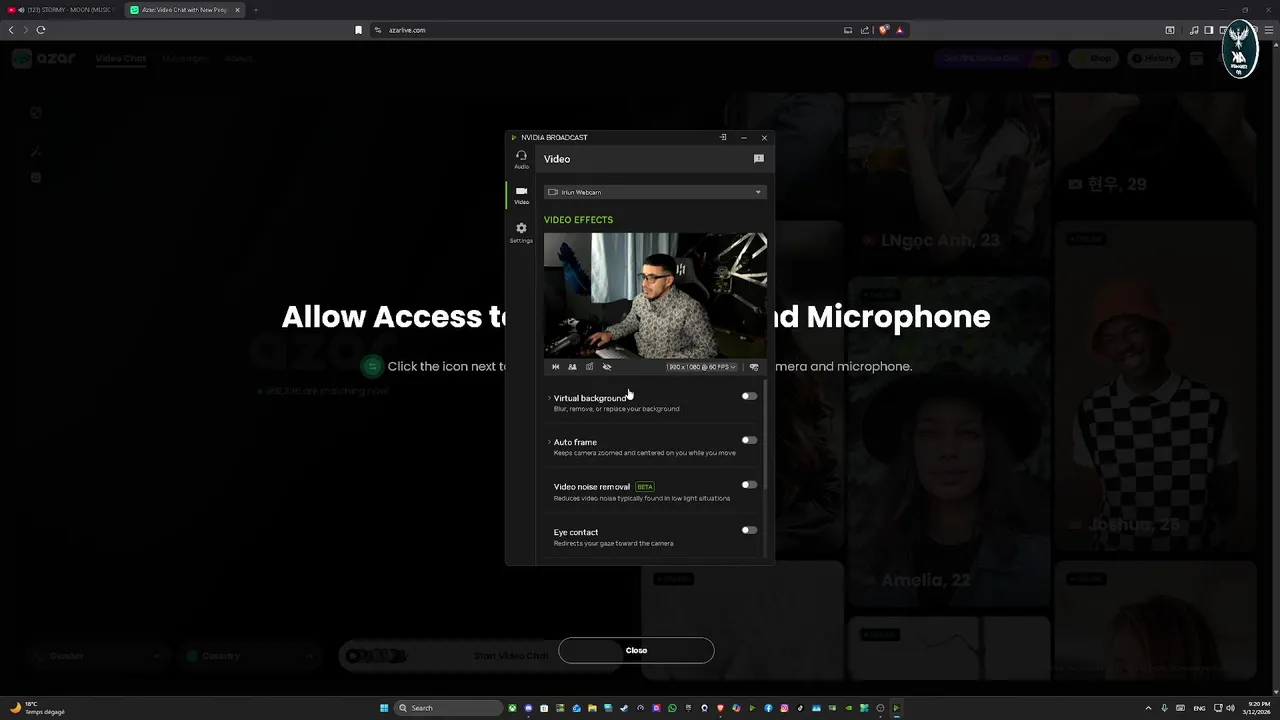Click the exit arrow icon in NVIDIA Broadcast title bar
The image size is (1280, 720).
point(723,137)
